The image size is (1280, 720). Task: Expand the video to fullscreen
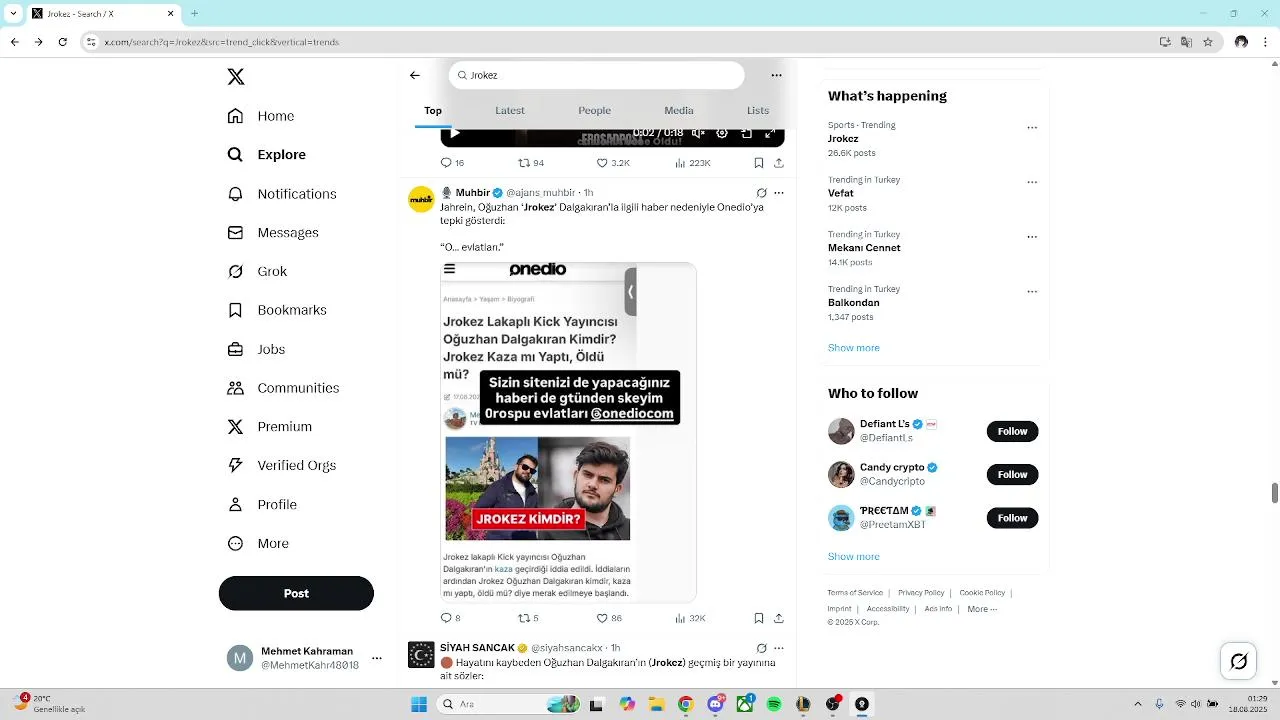coord(770,133)
